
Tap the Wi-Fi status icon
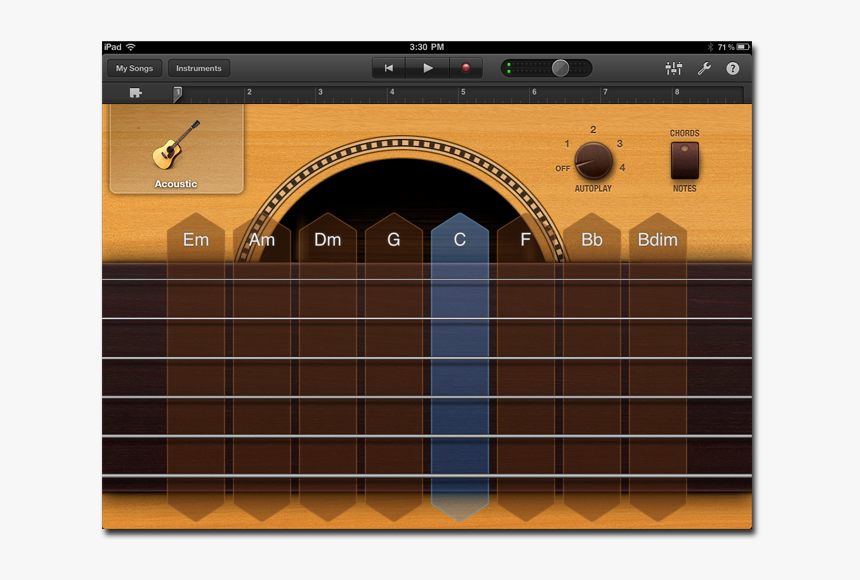click(131, 47)
